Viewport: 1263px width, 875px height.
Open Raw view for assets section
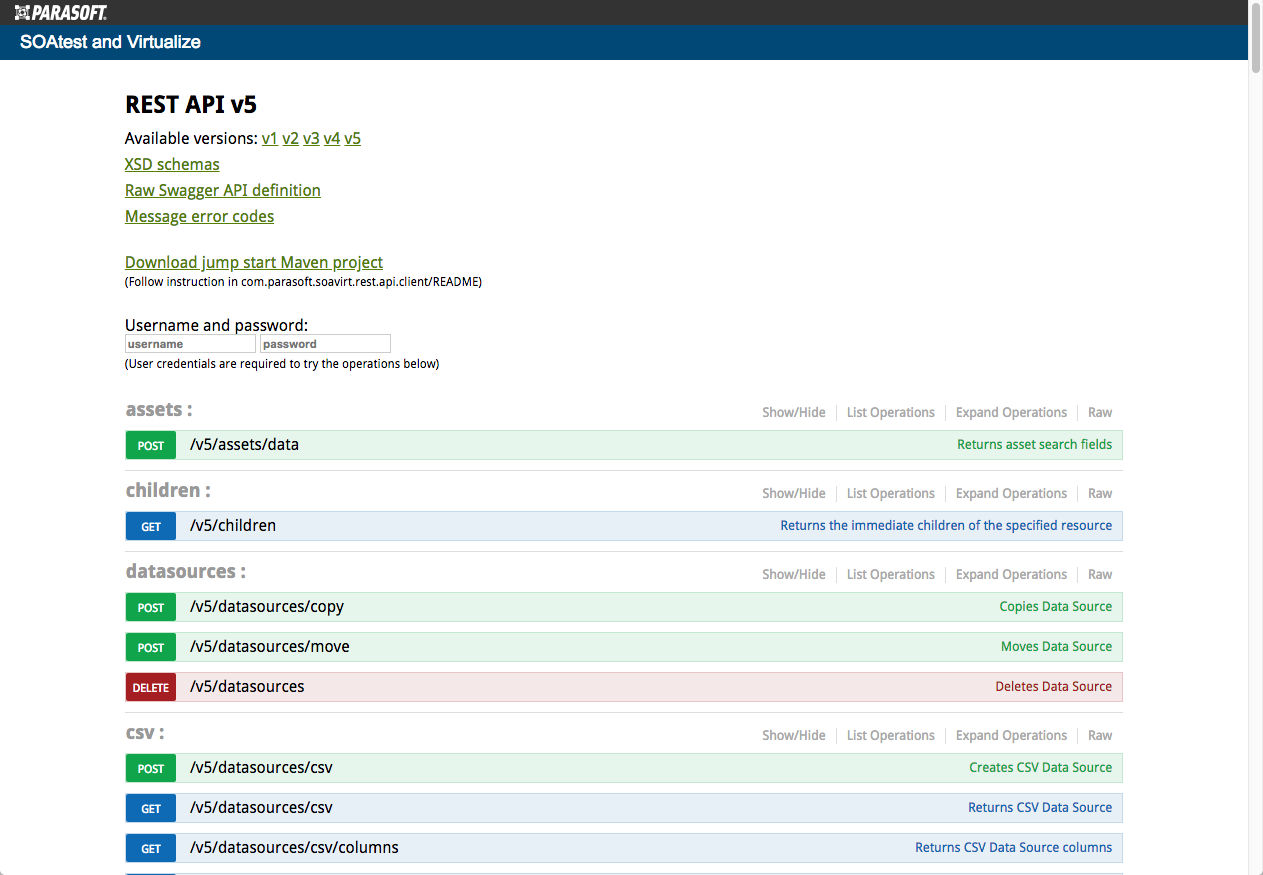click(1100, 413)
